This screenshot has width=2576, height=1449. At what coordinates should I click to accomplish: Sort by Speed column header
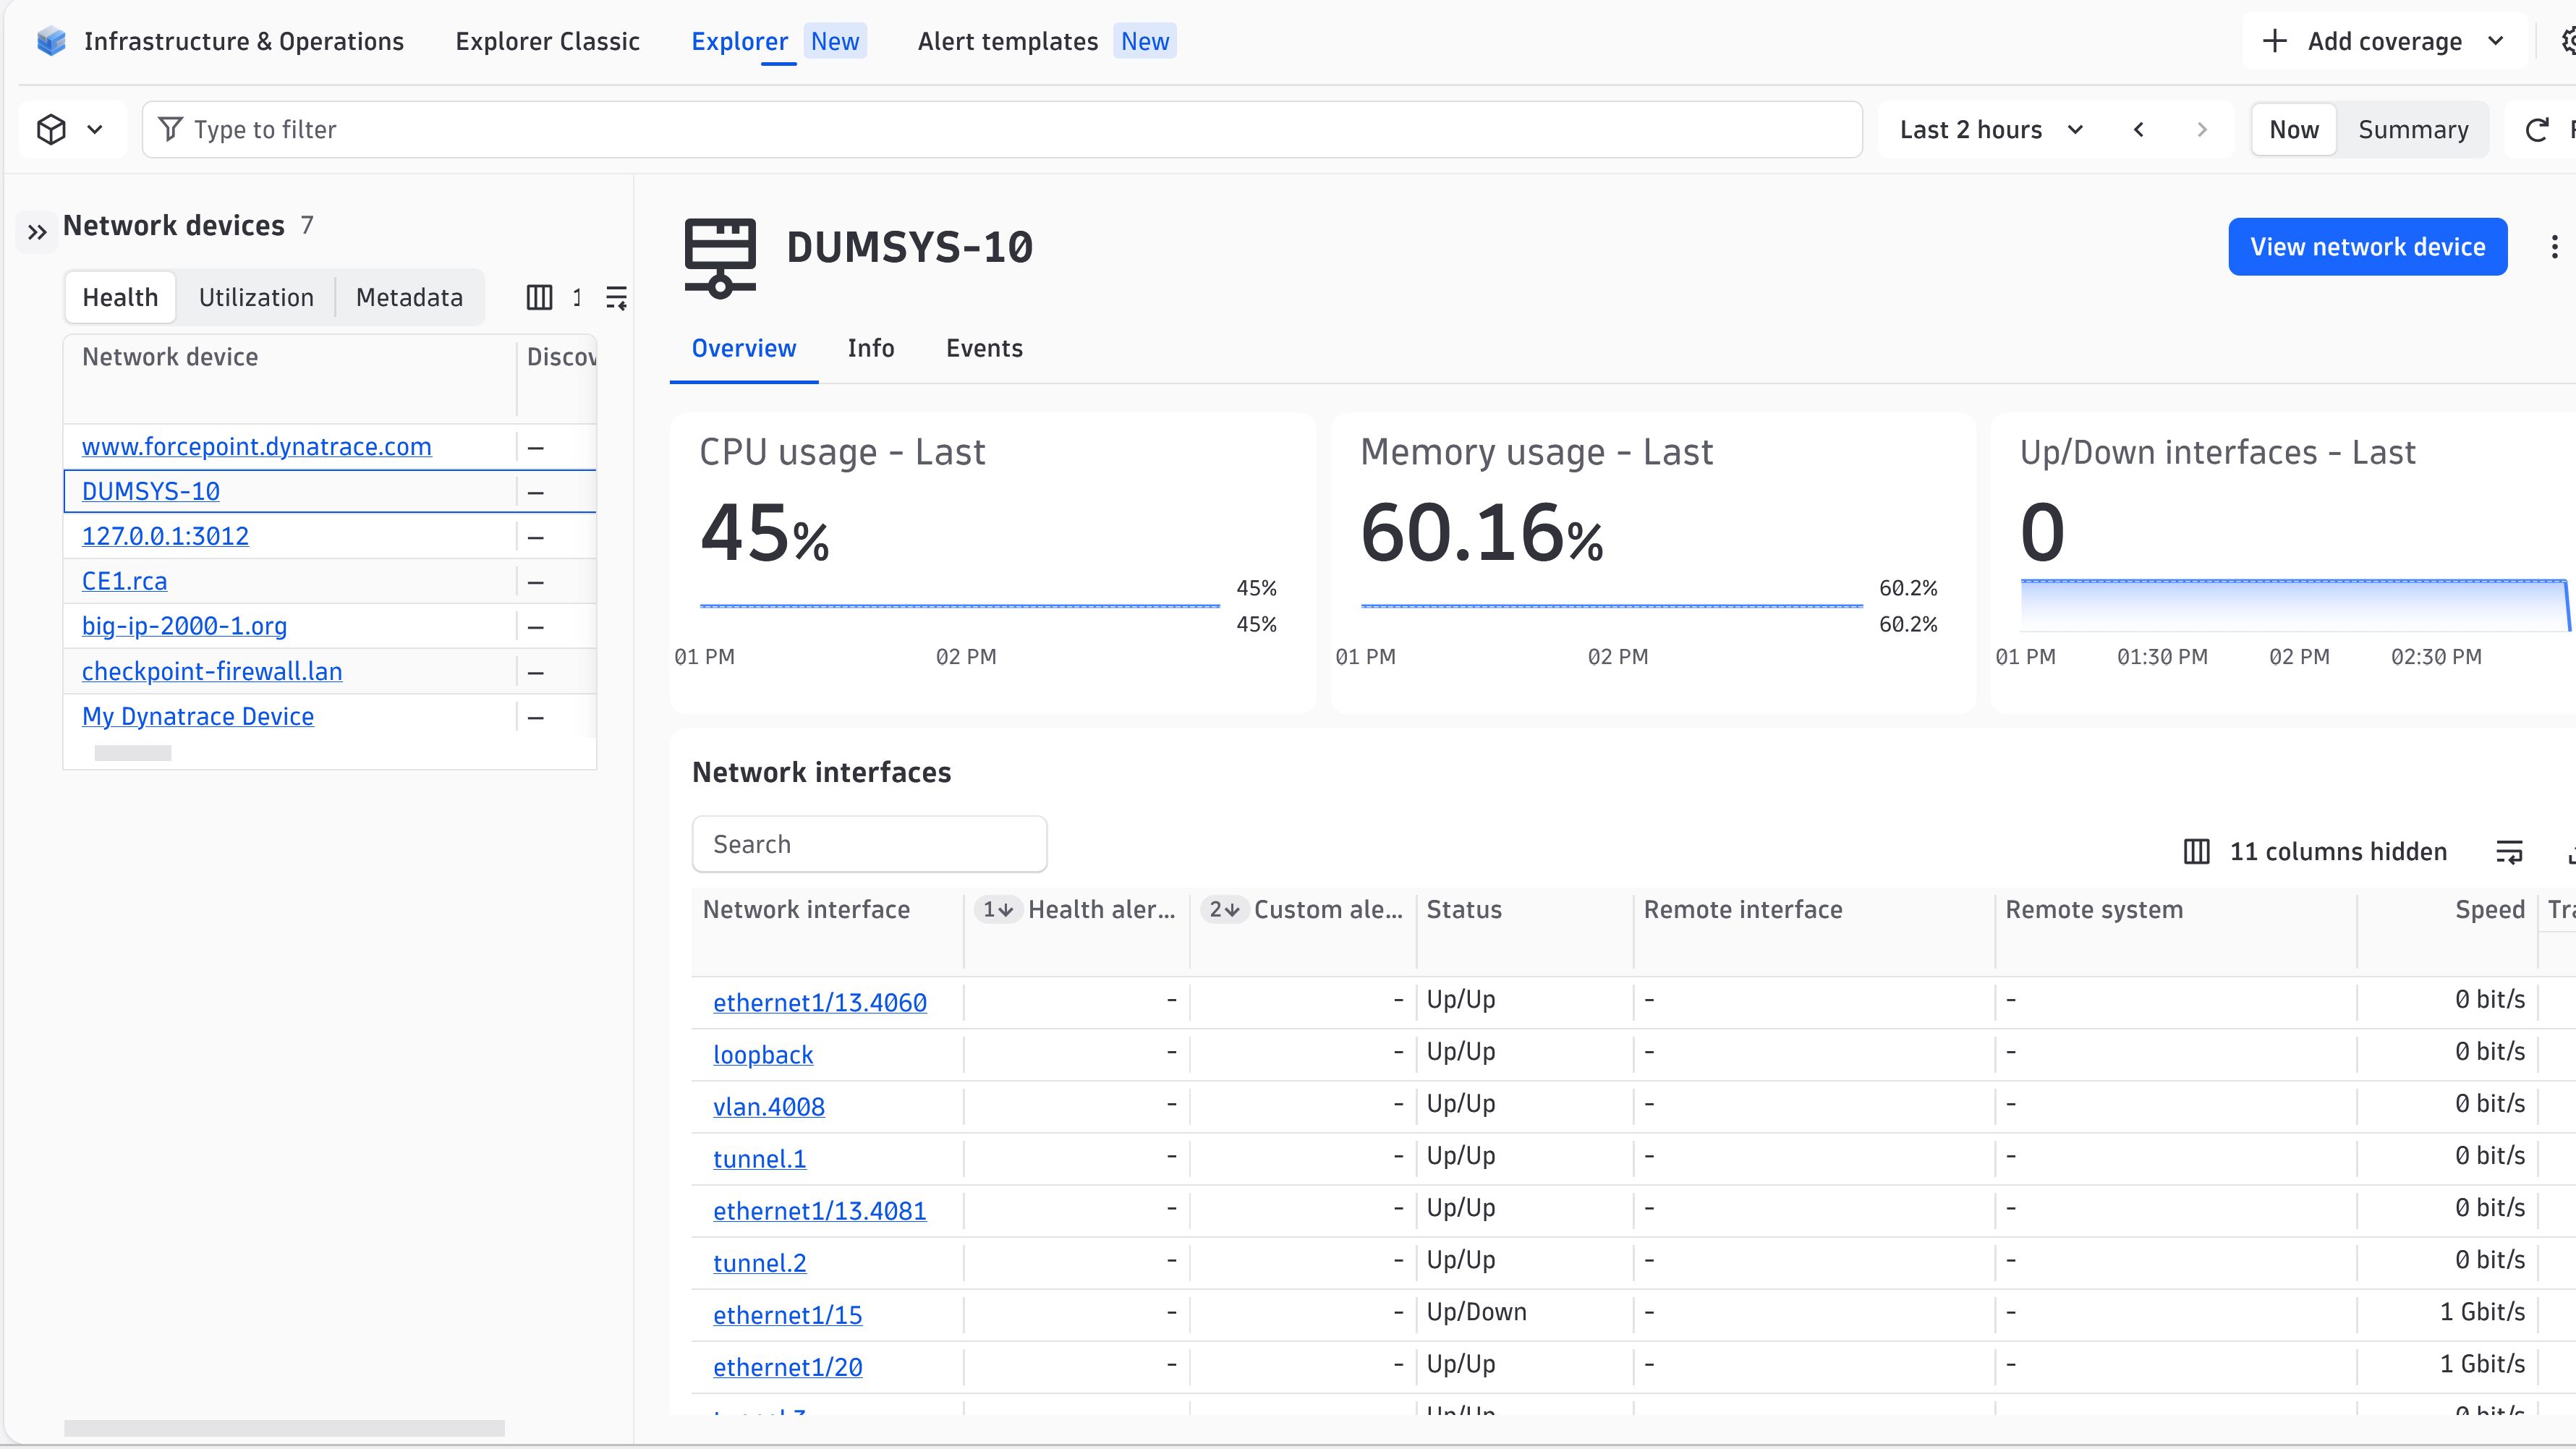(2489, 909)
